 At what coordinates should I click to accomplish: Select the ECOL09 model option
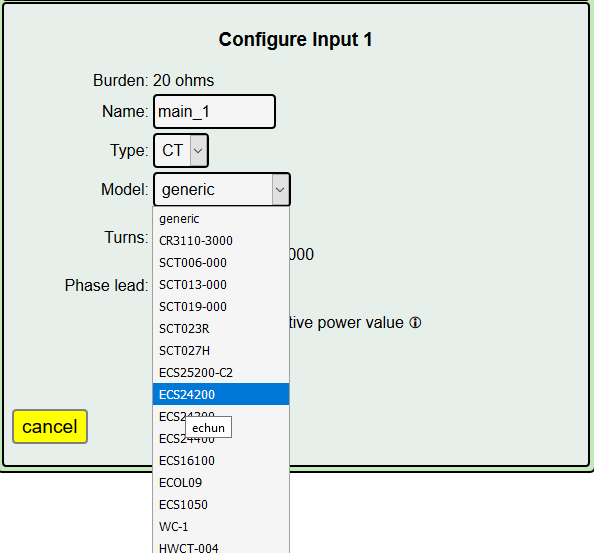click(x=221, y=483)
